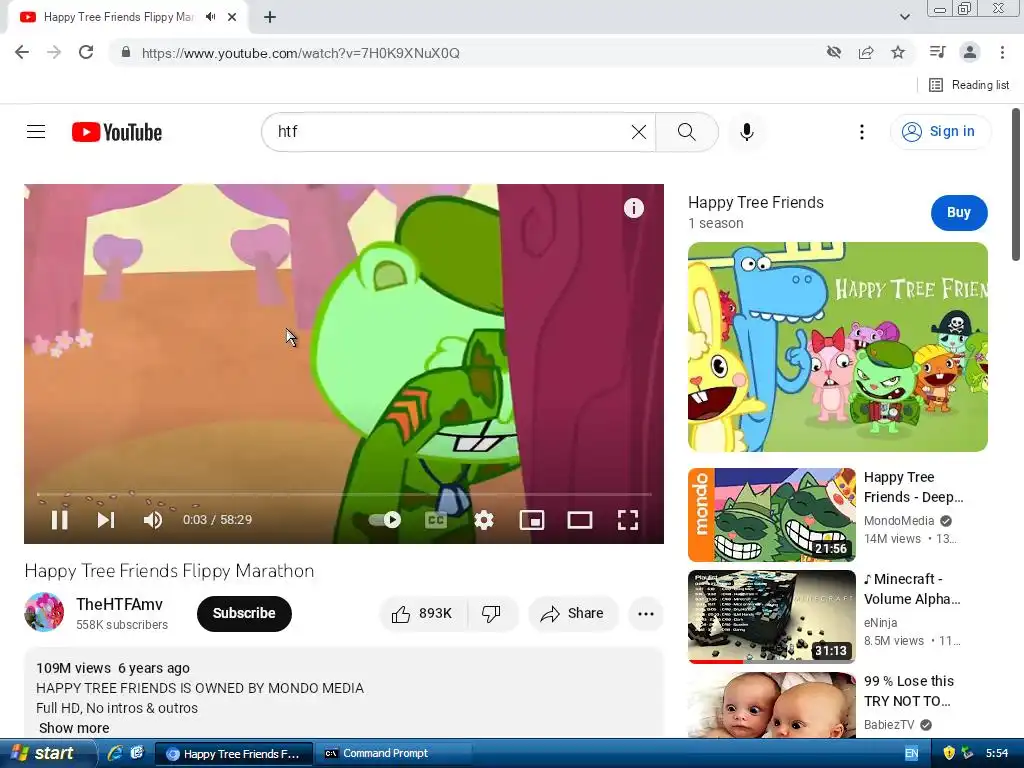Image resolution: width=1024 pixels, height=768 pixels.
Task: Open the Happy Tree Friends Deep video thumbnail
Action: (x=772, y=515)
